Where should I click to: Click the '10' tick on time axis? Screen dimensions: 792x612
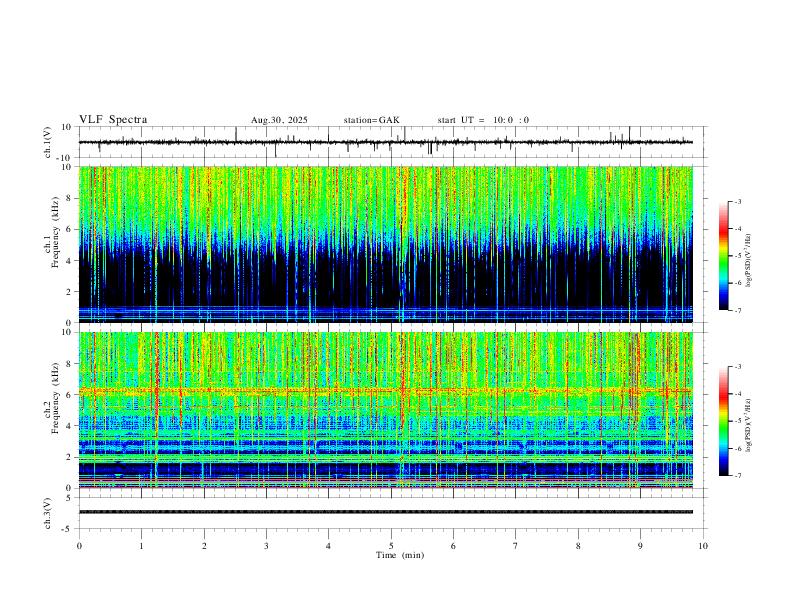[x=703, y=546]
